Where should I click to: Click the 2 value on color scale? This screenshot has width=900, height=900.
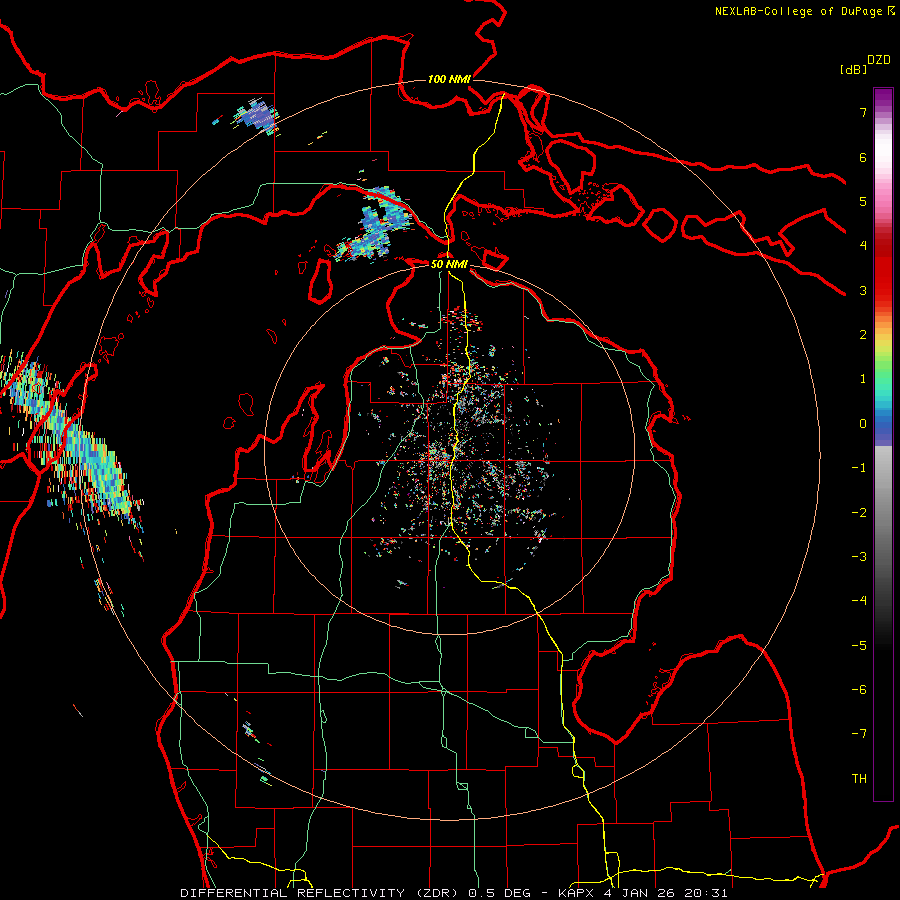pyautogui.click(x=863, y=335)
